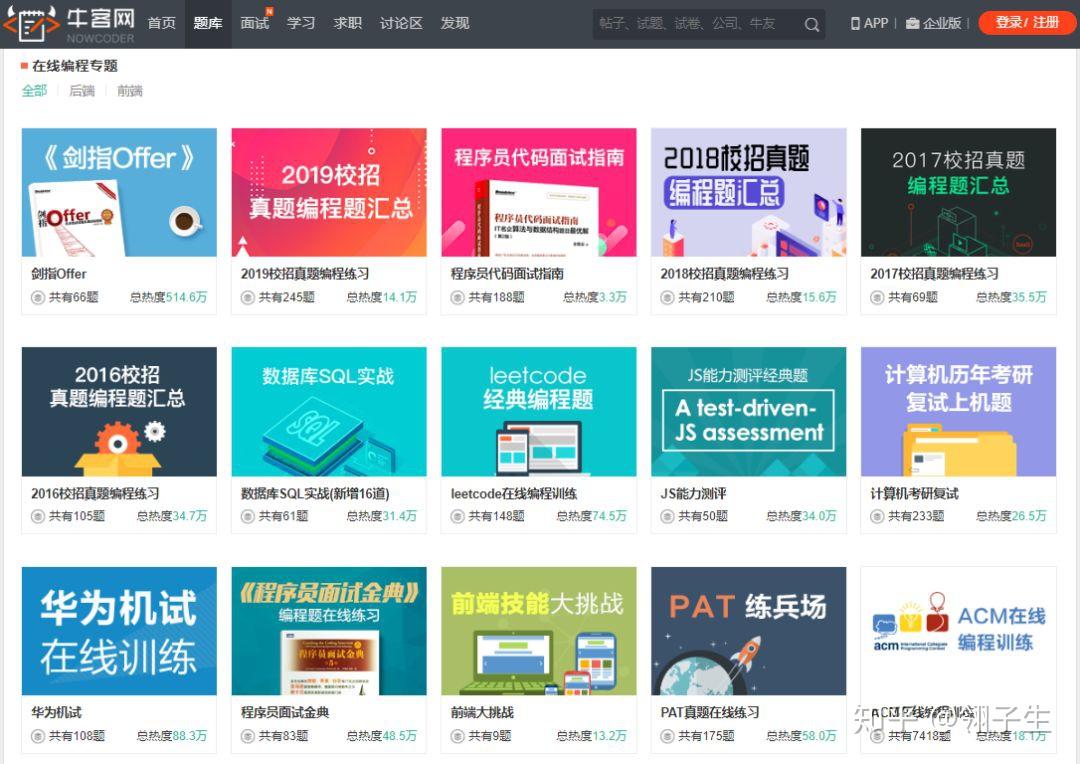Screen dimensions: 1080x764
Task: Open the JS assessment cover image
Action: pyautogui.click(x=749, y=412)
